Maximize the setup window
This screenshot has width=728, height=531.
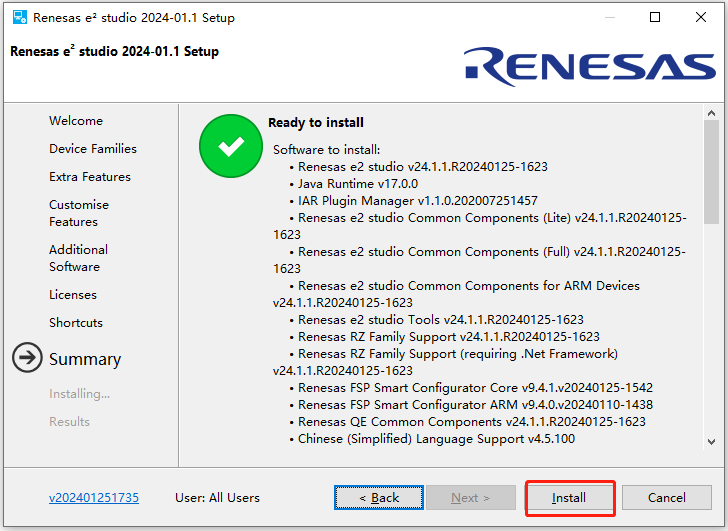point(655,17)
